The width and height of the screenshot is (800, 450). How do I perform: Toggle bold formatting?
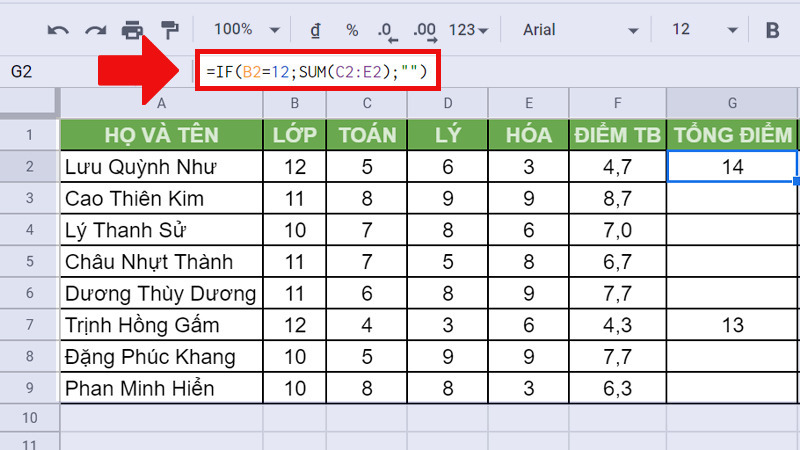(x=772, y=30)
